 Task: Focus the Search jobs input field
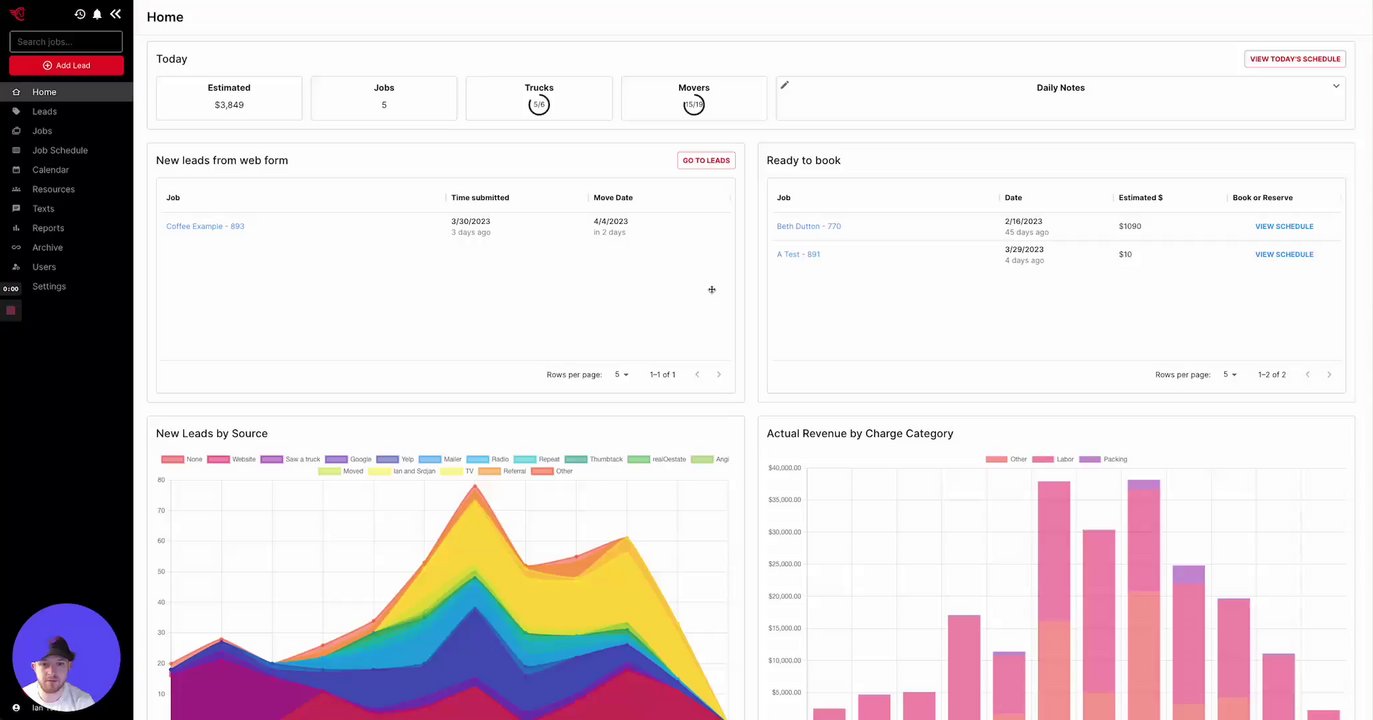66,42
